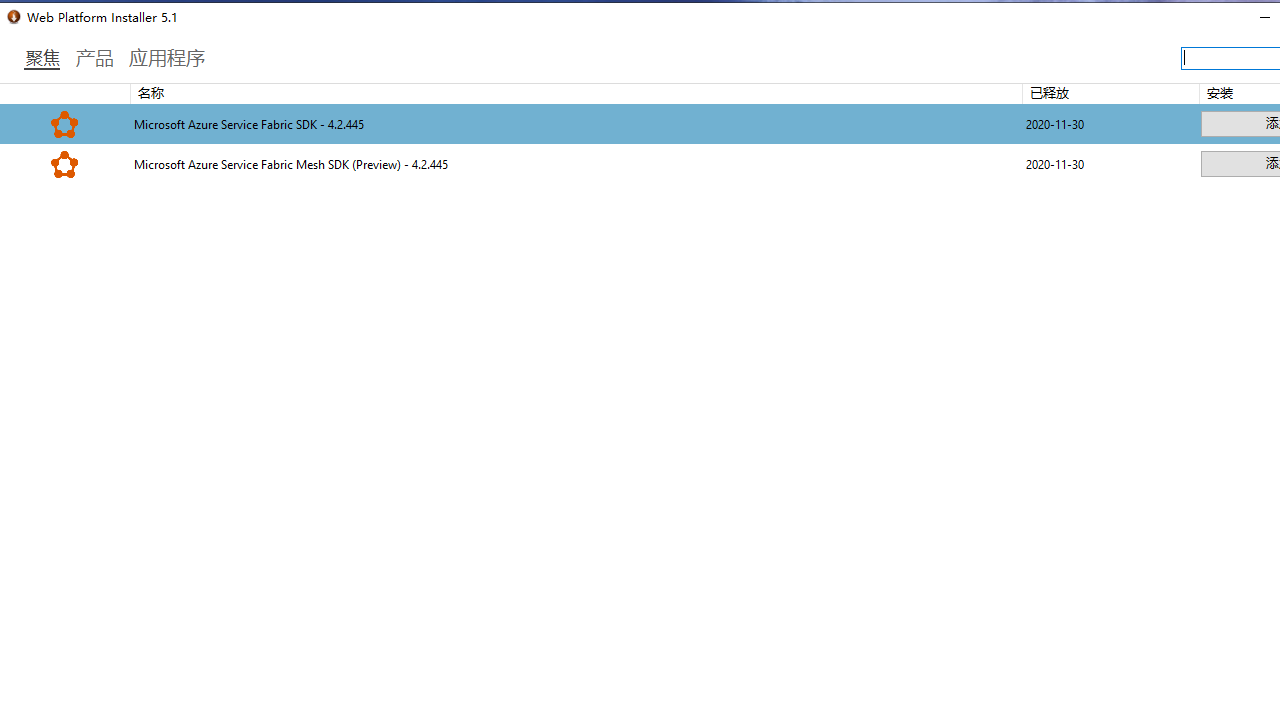Click the 名称 column header

click(150, 93)
